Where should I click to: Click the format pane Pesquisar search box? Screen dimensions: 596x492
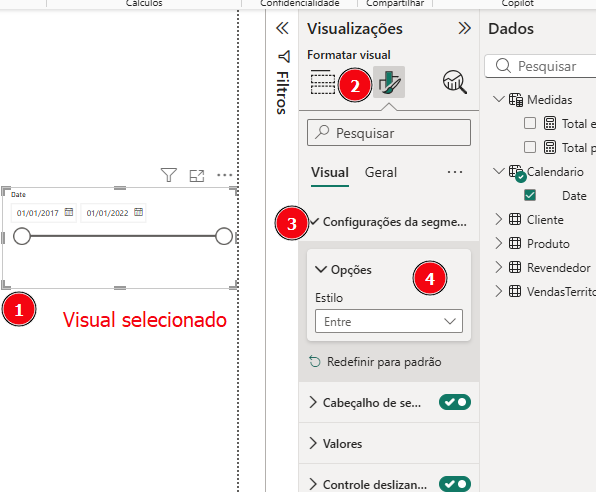coord(388,132)
